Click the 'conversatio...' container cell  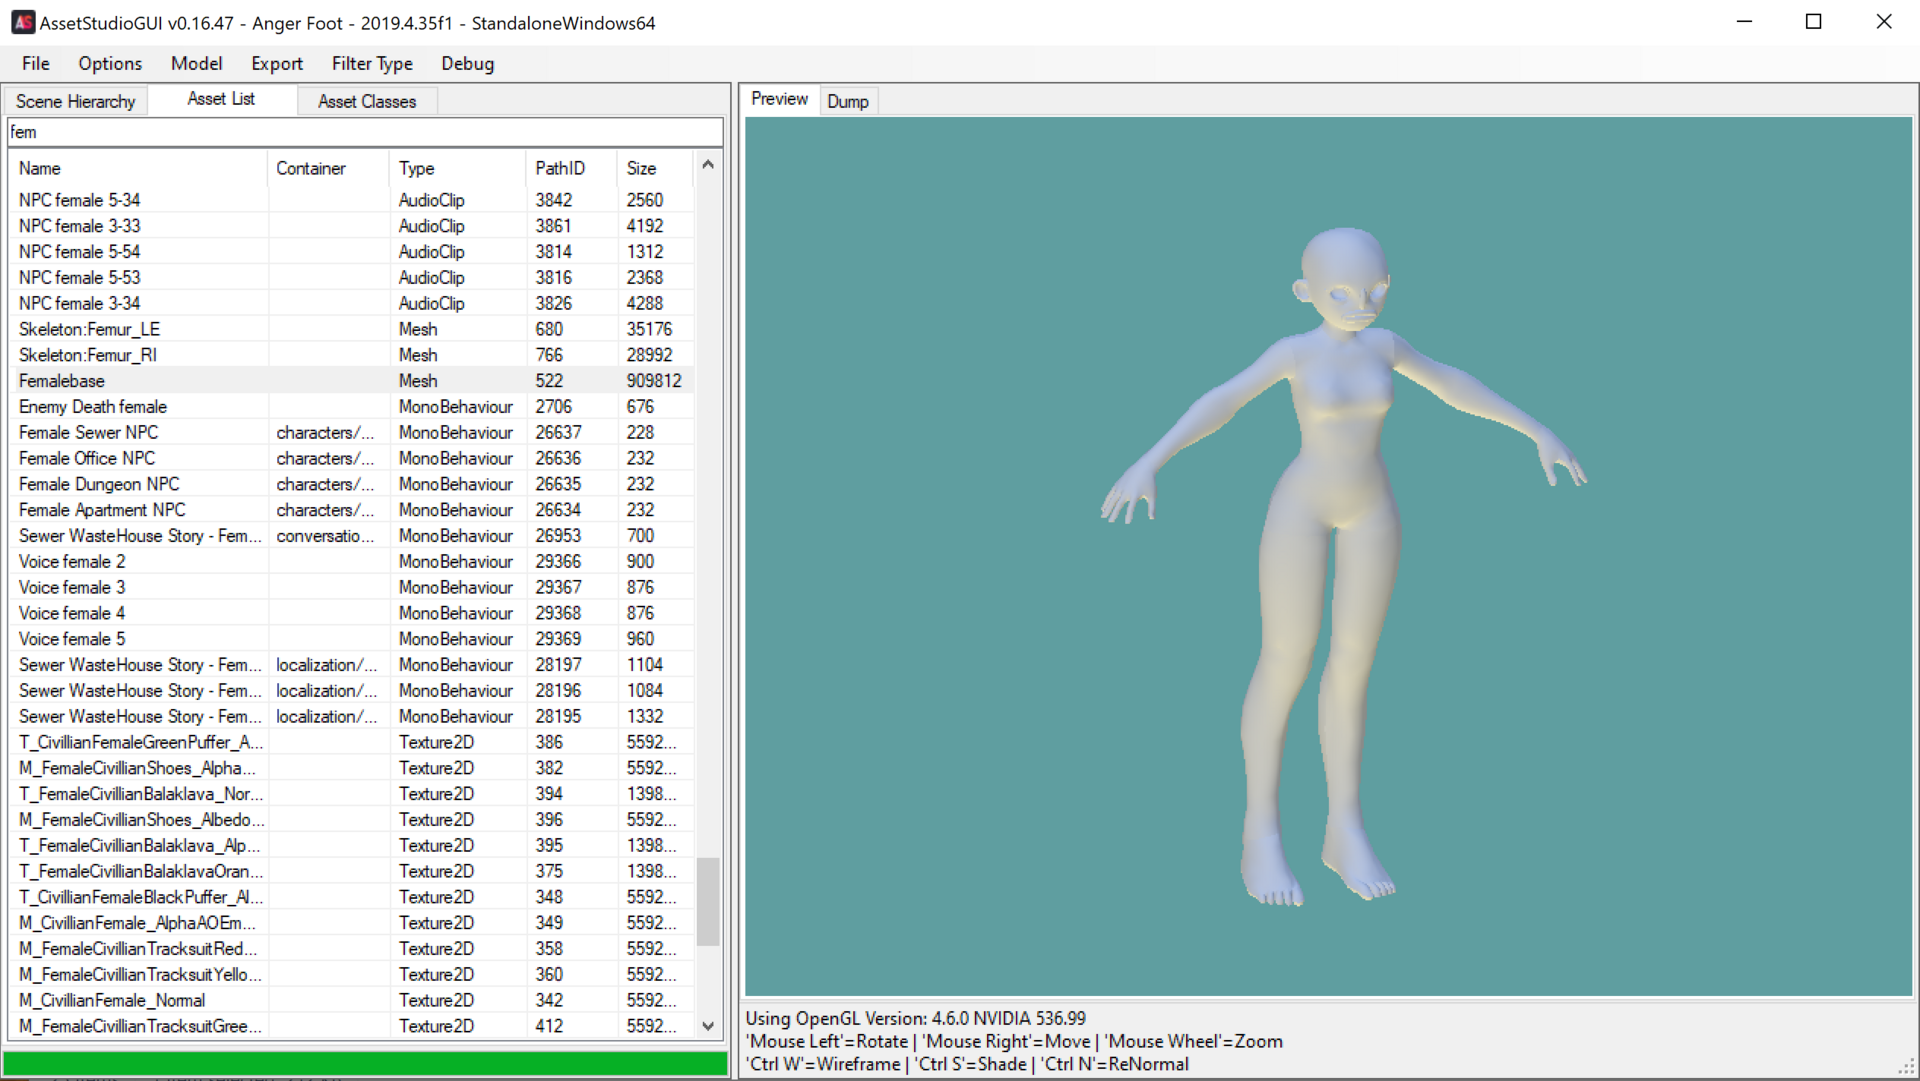[326, 536]
